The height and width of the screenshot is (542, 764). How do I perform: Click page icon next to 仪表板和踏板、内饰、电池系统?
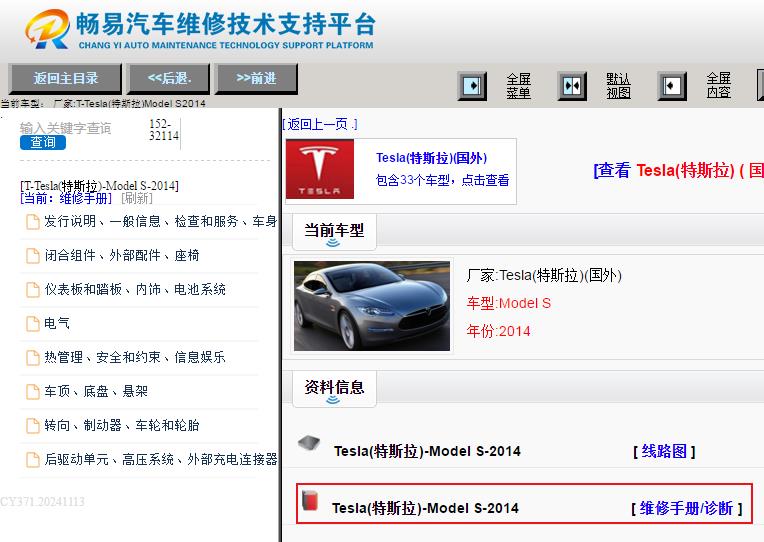click(33, 290)
